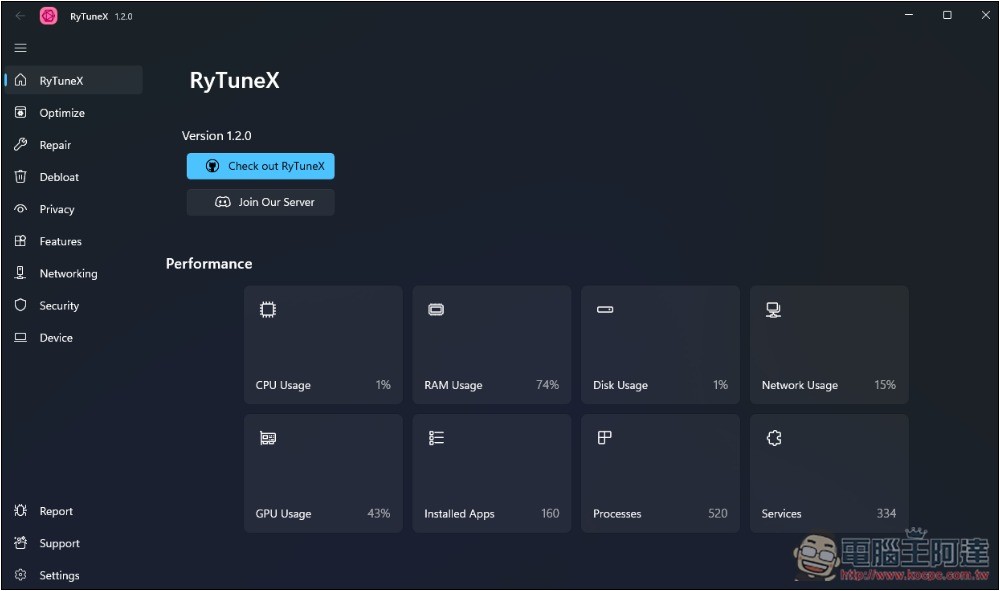The image size is (1000, 591).
Task: Click the home icon beside RyTuneX
Action: pos(20,80)
